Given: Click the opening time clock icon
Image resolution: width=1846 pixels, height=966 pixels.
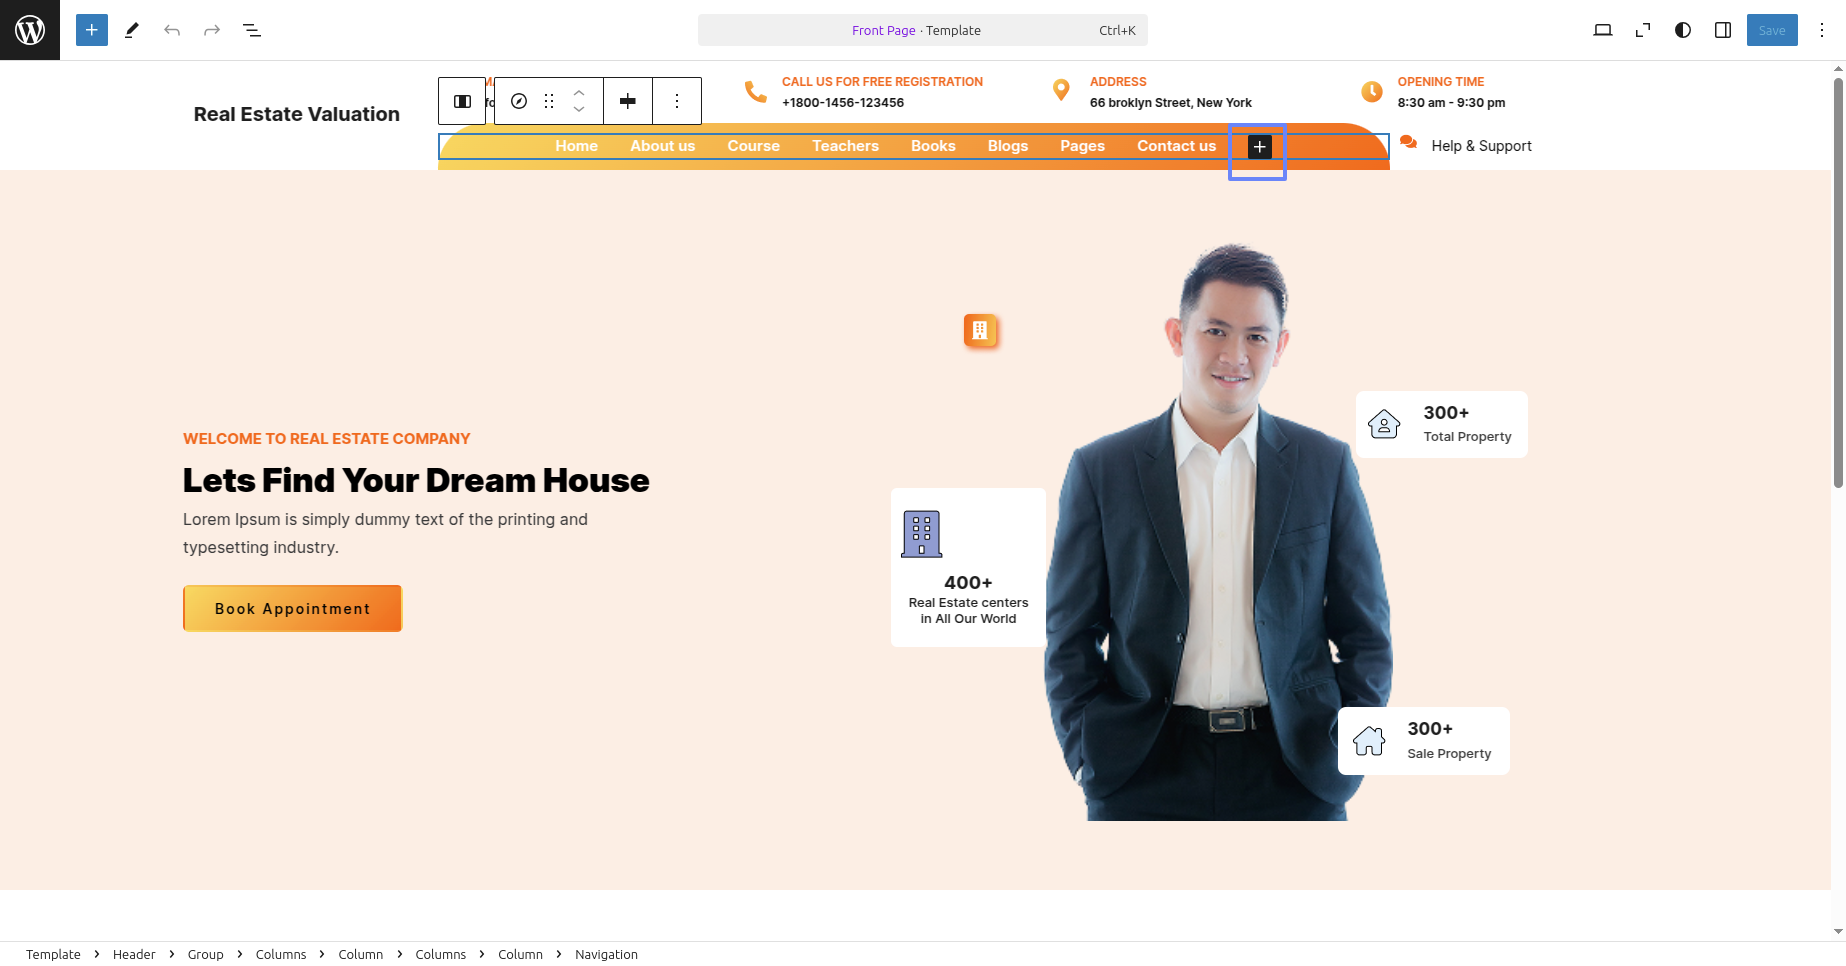Looking at the screenshot, I should pos(1372,92).
